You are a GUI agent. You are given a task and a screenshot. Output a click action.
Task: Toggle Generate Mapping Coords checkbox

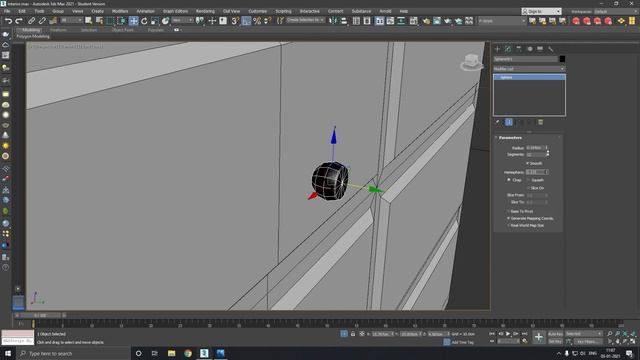coord(509,218)
